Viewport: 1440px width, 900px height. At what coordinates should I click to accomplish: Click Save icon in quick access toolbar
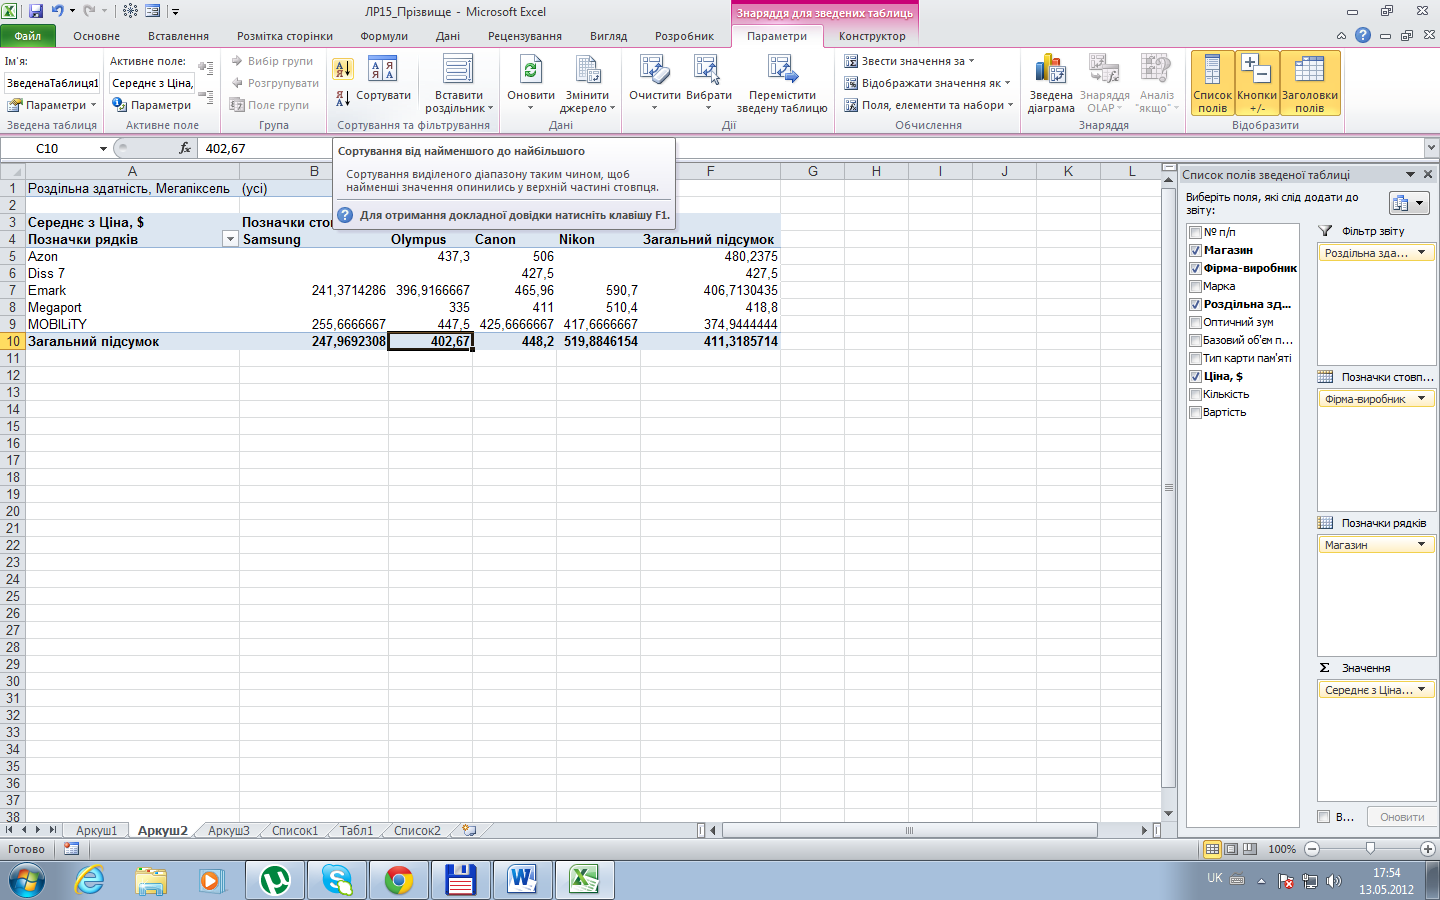tap(36, 11)
